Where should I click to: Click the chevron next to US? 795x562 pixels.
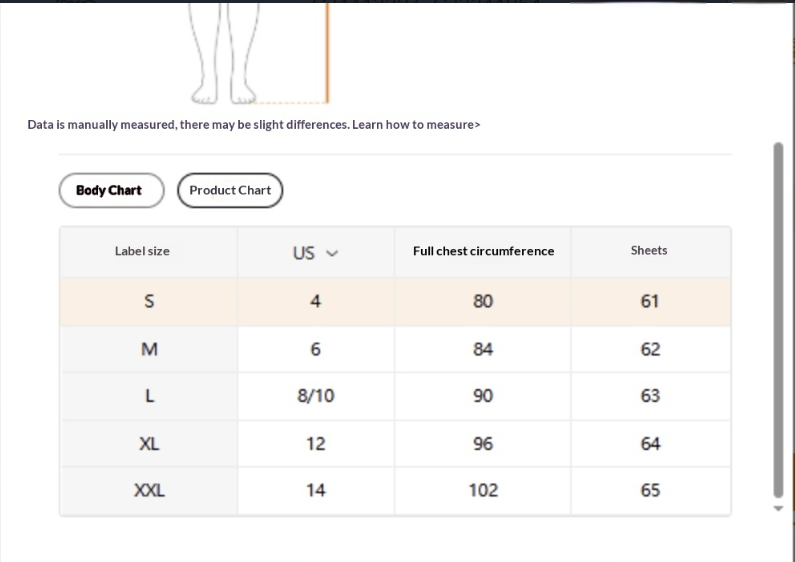point(333,253)
